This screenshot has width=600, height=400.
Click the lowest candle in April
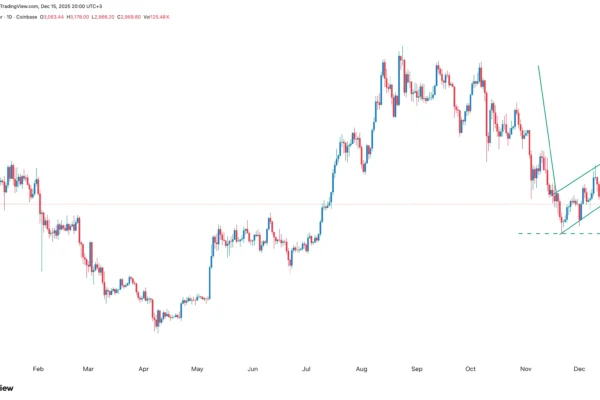pyautogui.click(x=156, y=325)
